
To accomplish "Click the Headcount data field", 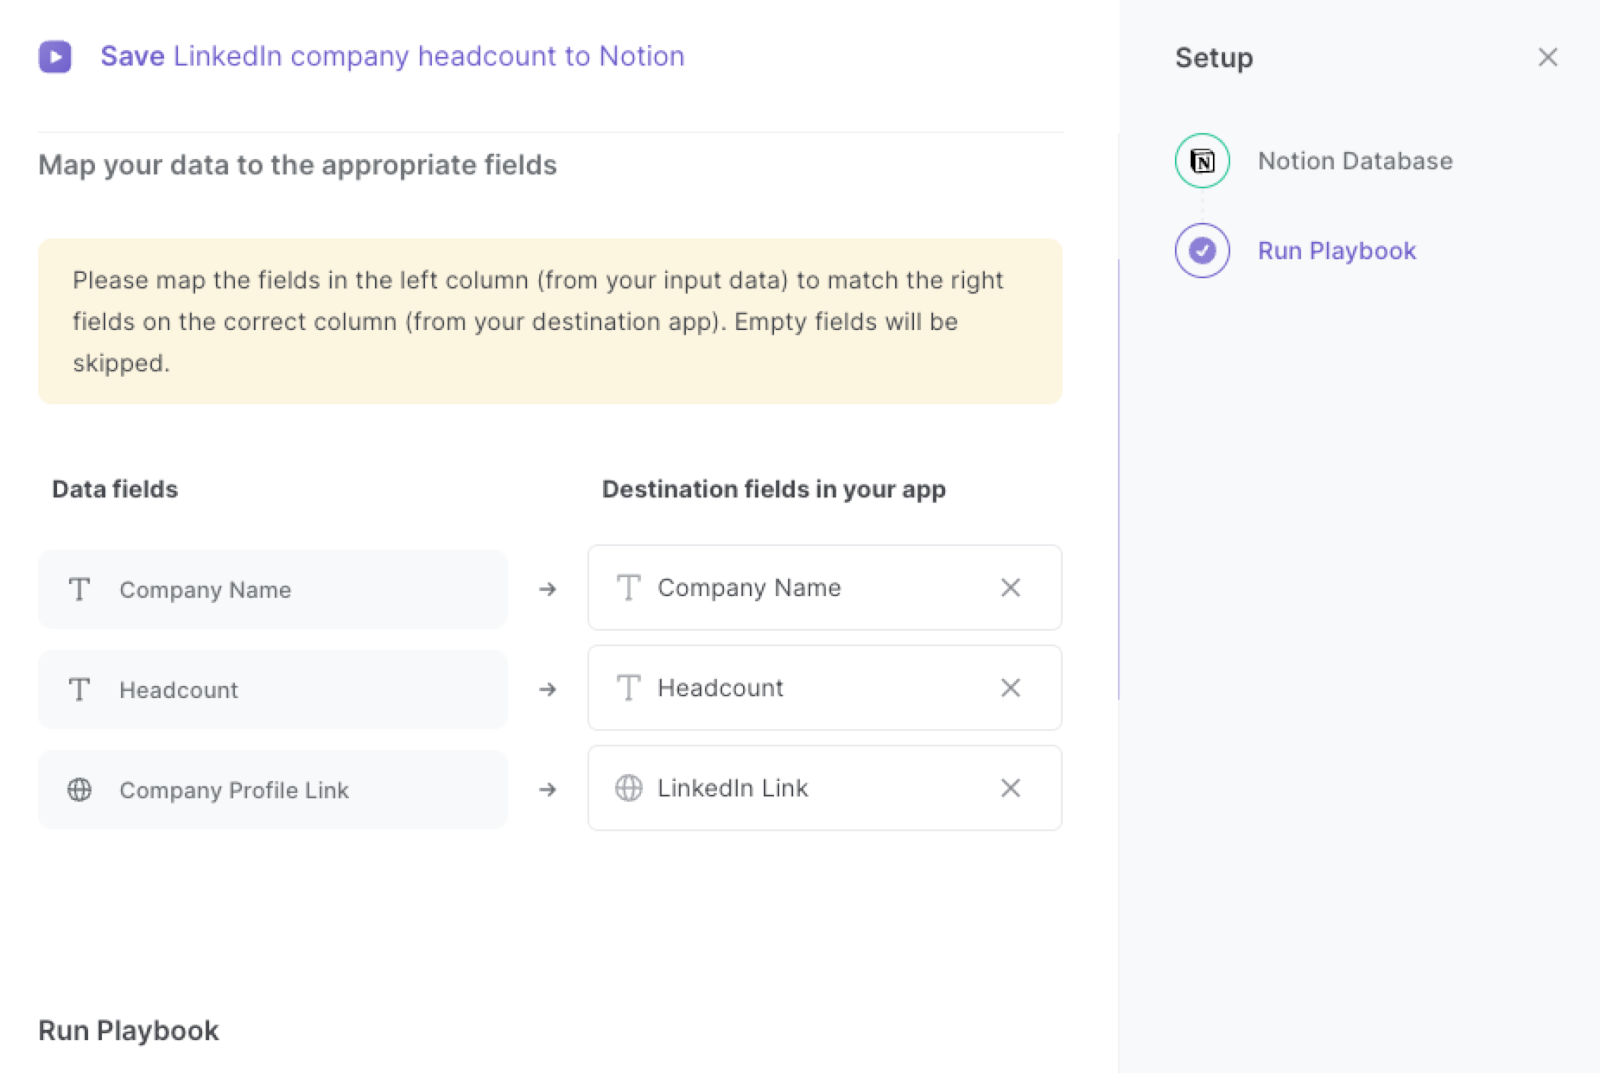I will (273, 690).
